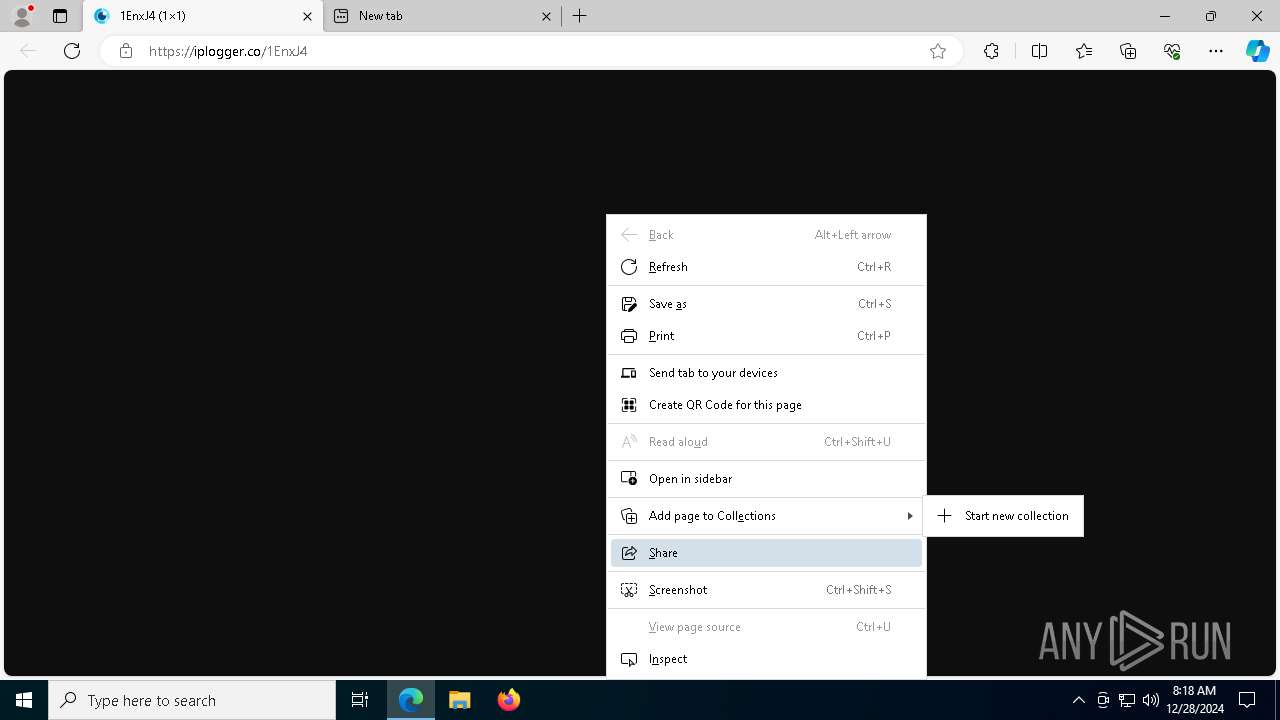Viewport: 1280px width, 720px height.
Task: Open the tab actions menu icon
Action: 60,16
